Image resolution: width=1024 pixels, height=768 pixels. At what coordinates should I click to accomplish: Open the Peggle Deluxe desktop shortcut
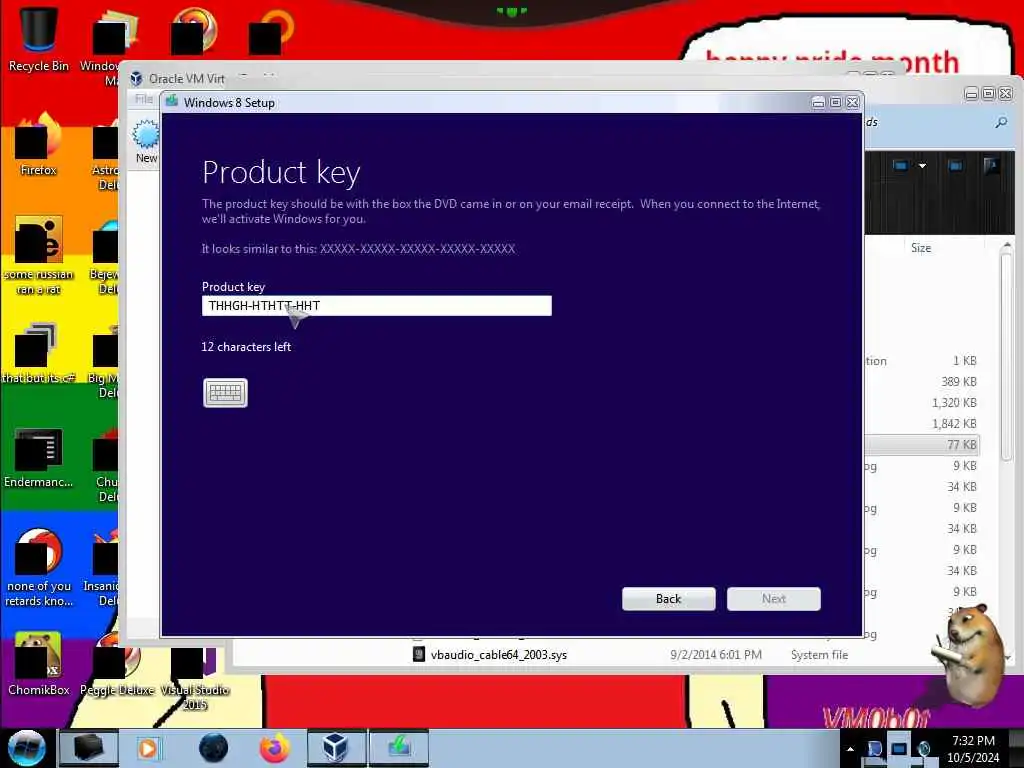click(x=116, y=664)
